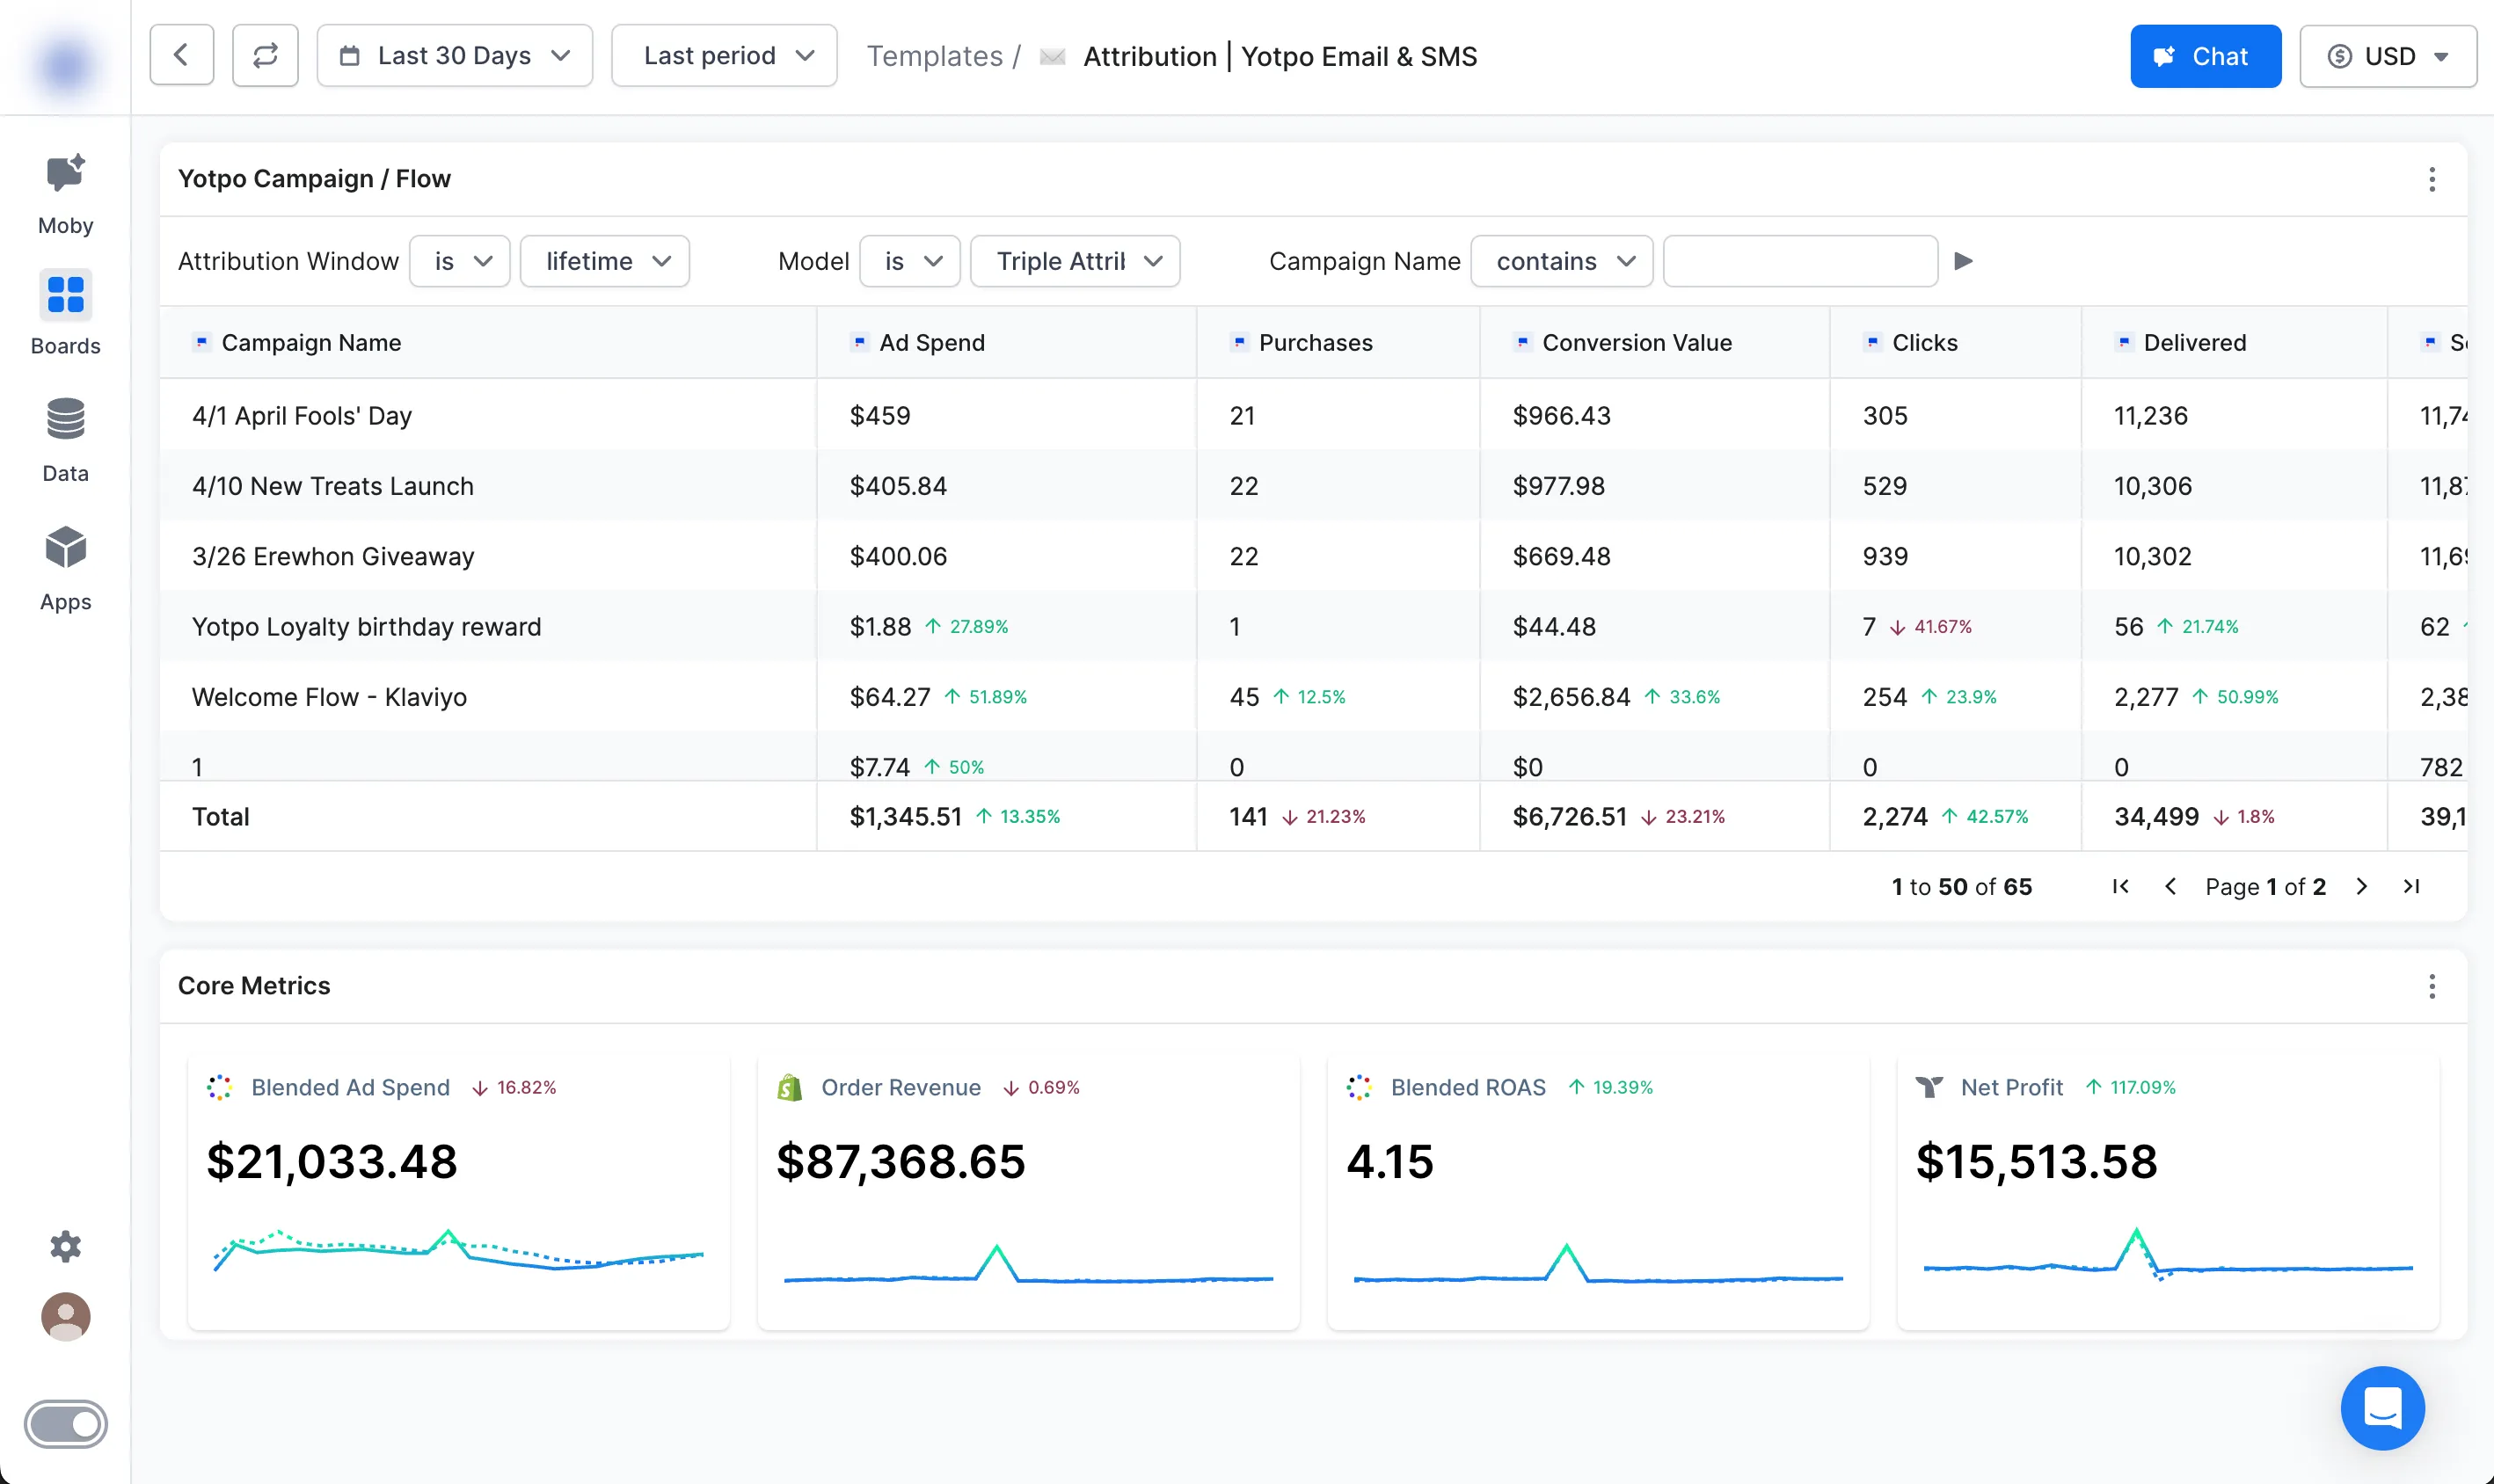The height and width of the screenshot is (1484, 2494).
Task: Click the Campaign Name filter text field
Action: [x=1800, y=261]
